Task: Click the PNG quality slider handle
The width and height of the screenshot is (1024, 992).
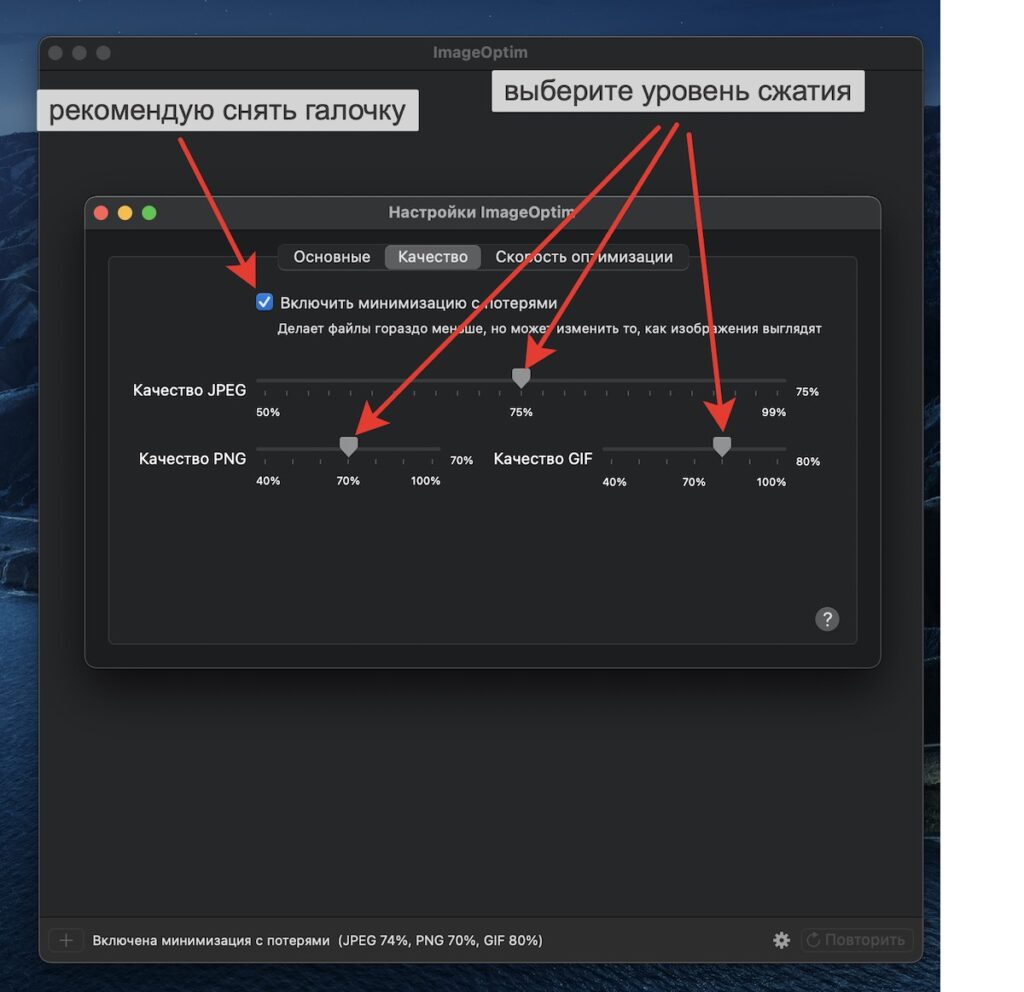Action: tap(349, 447)
